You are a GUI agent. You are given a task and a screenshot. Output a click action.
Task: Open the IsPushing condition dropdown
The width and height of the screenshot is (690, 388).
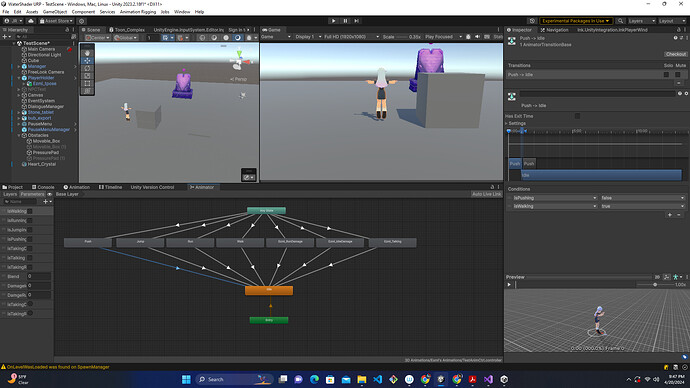[x=555, y=198]
